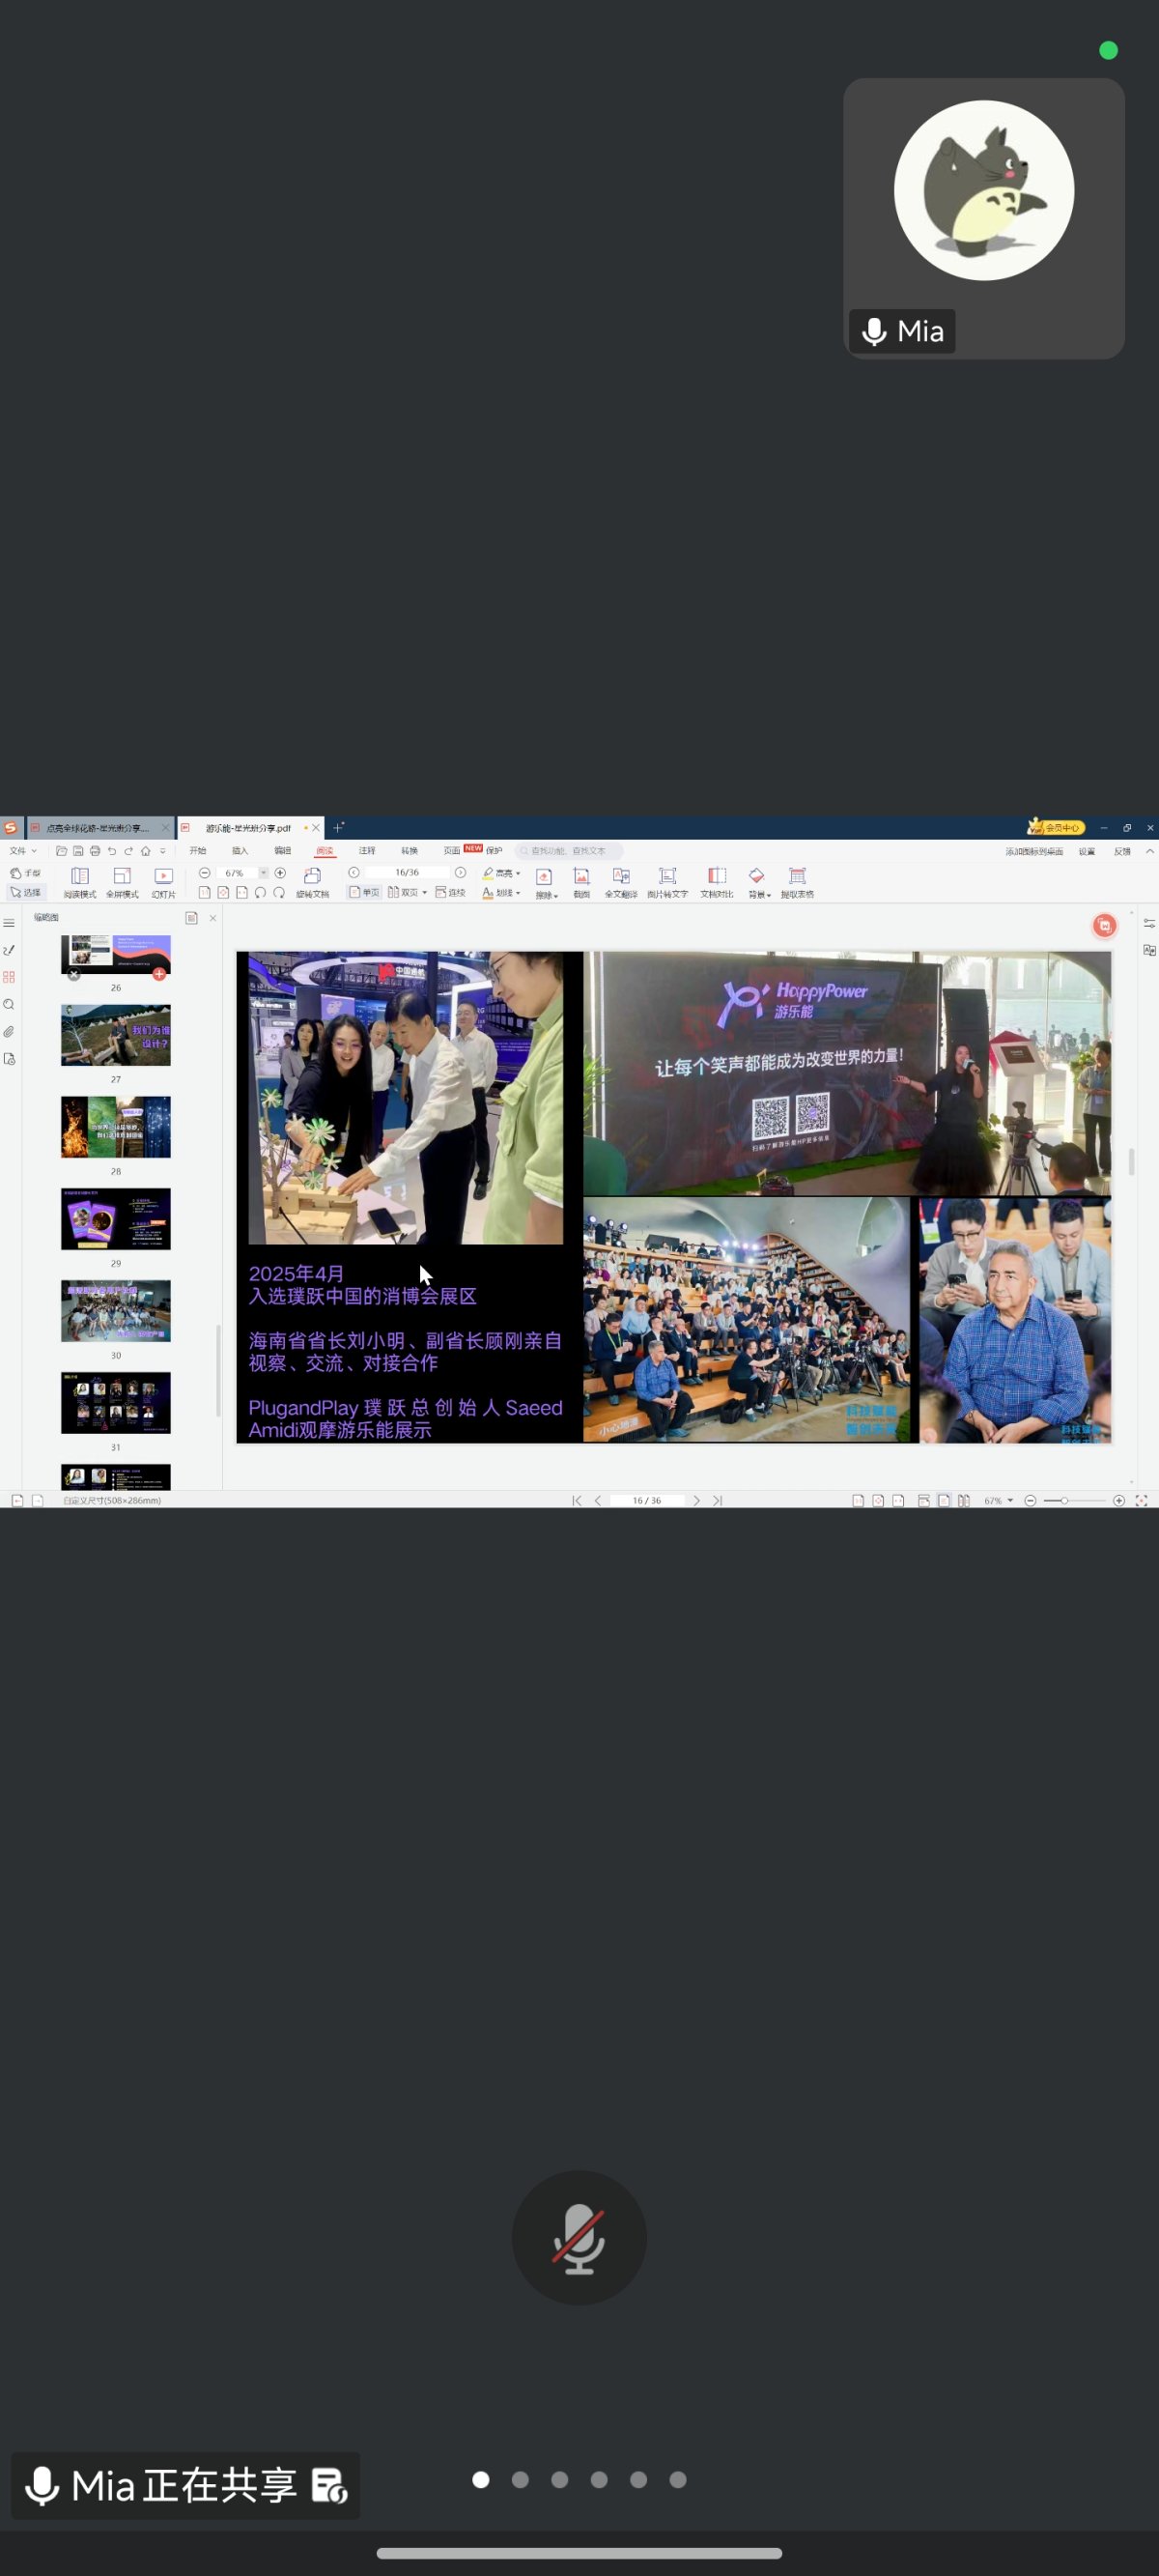The height and width of the screenshot is (2576, 1159).
Task: Click 添加图标到桌面 link
Action: 1034,852
